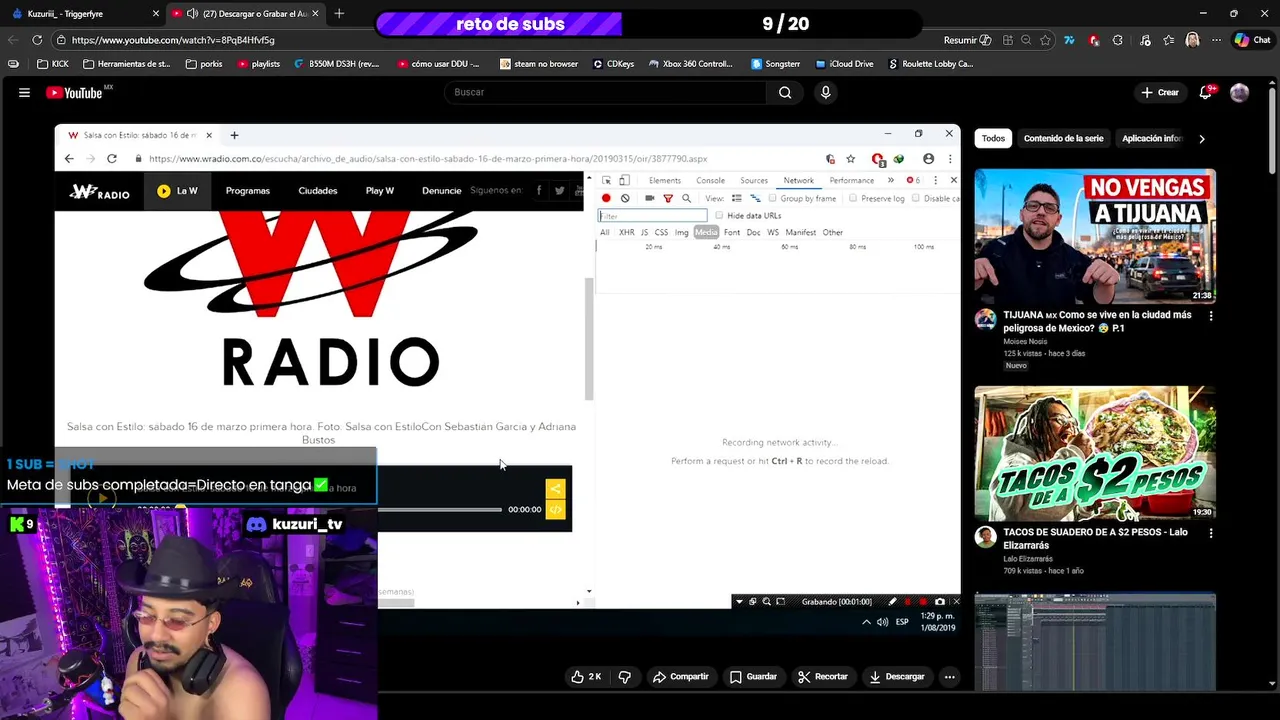Screen dimensions: 1280x720
Task: Open Edge settings and more ellipsis
Action: (1216, 40)
